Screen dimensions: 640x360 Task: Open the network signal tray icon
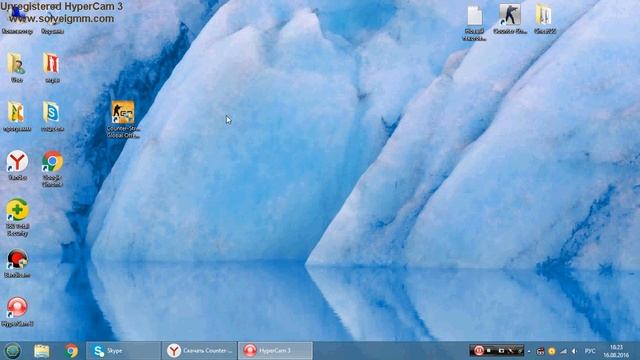tap(563, 351)
